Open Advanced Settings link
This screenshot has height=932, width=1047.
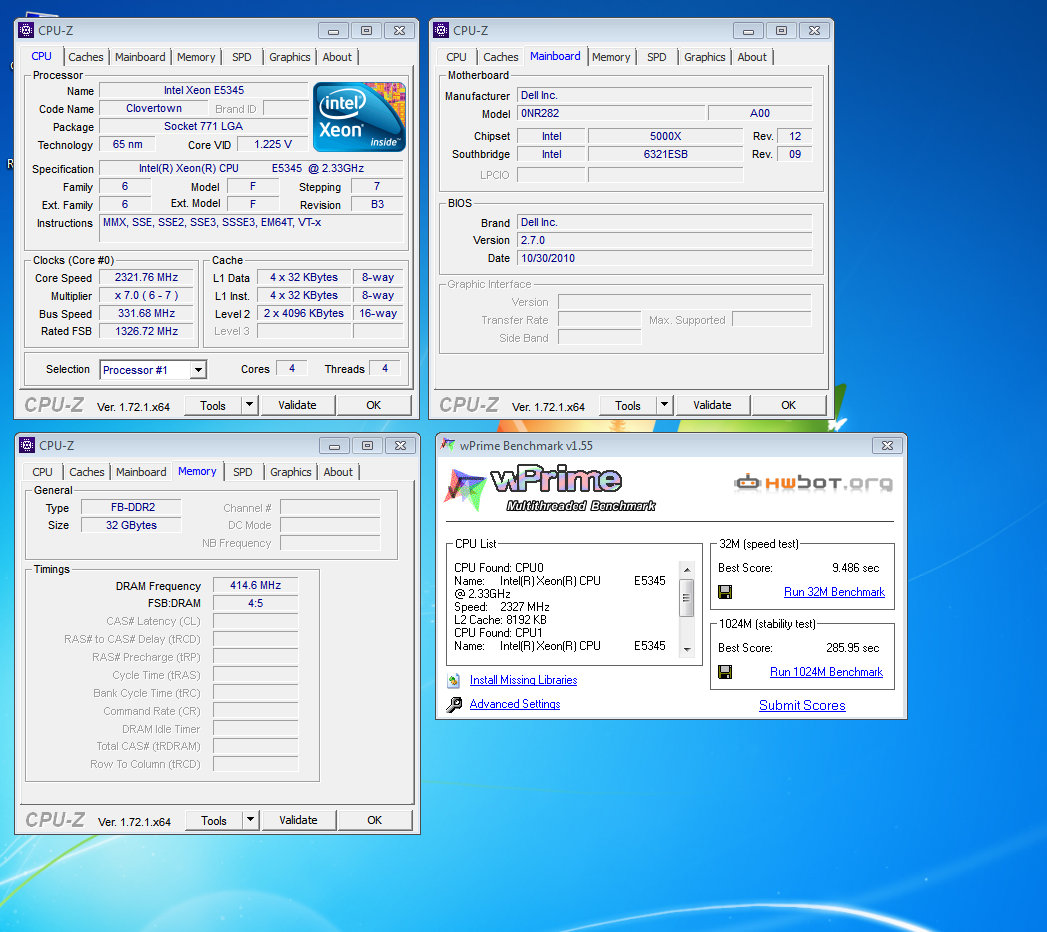click(x=515, y=704)
